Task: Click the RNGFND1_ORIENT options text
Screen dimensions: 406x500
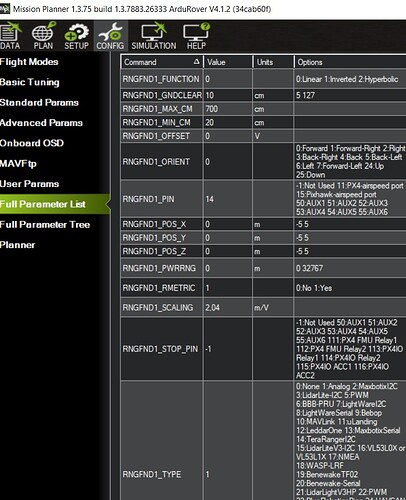Action: point(350,161)
